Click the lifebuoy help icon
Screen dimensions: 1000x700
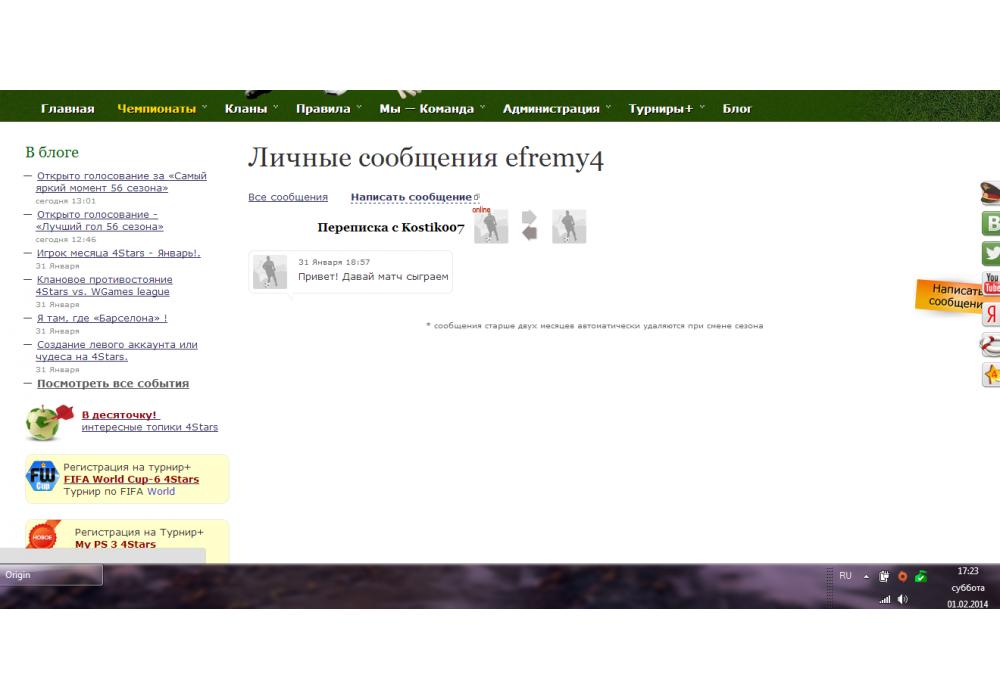(x=991, y=345)
